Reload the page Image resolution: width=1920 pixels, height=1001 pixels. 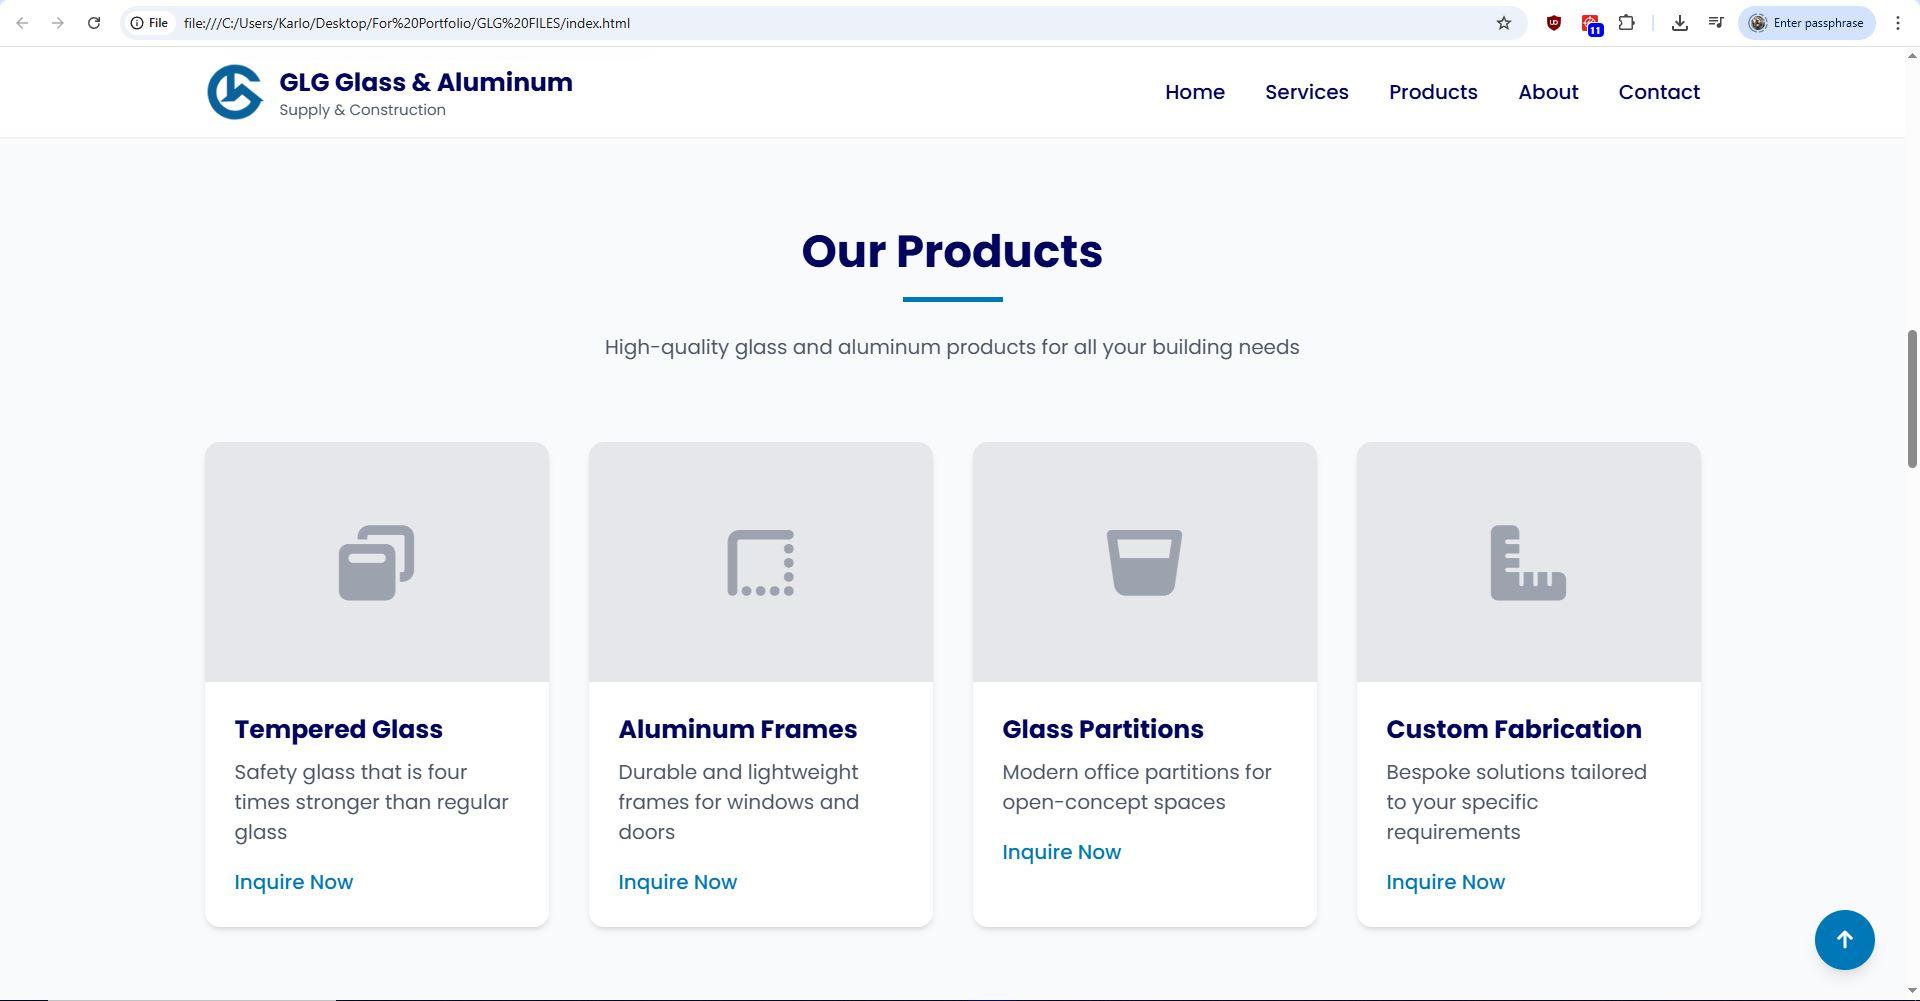coord(94,23)
